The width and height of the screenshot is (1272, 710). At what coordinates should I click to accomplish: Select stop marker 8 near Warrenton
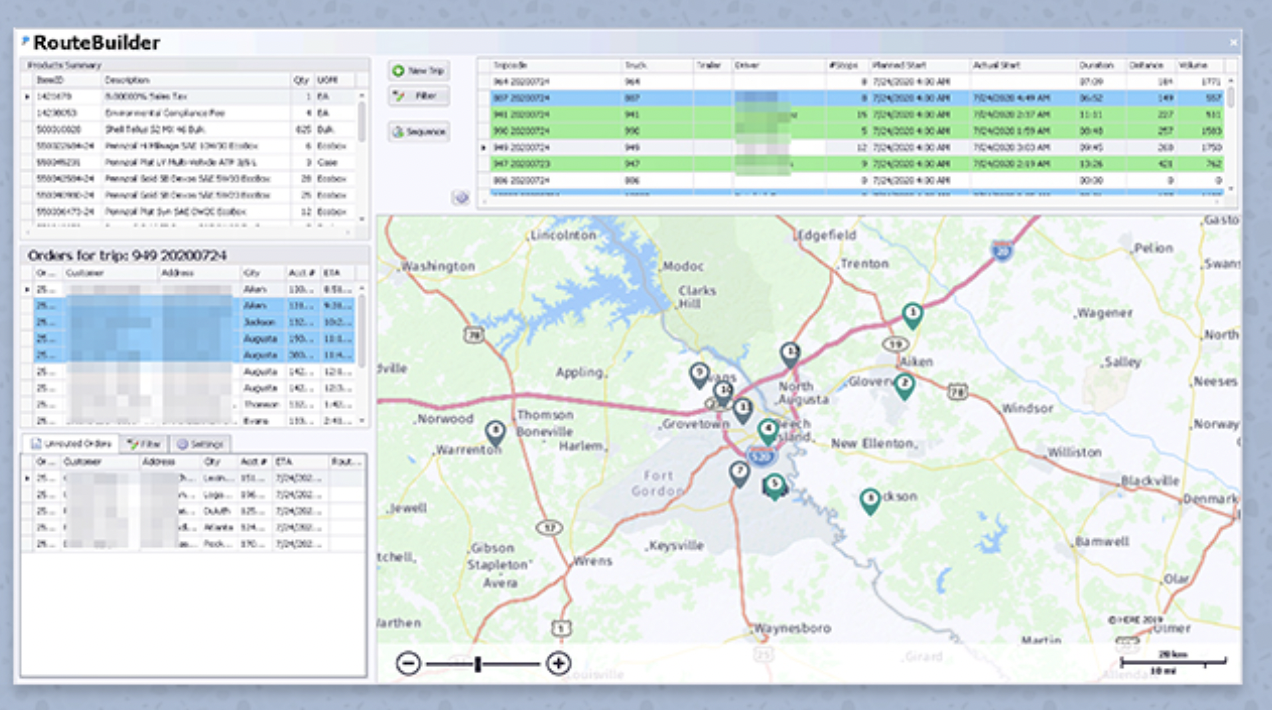click(x=495, y=432)
